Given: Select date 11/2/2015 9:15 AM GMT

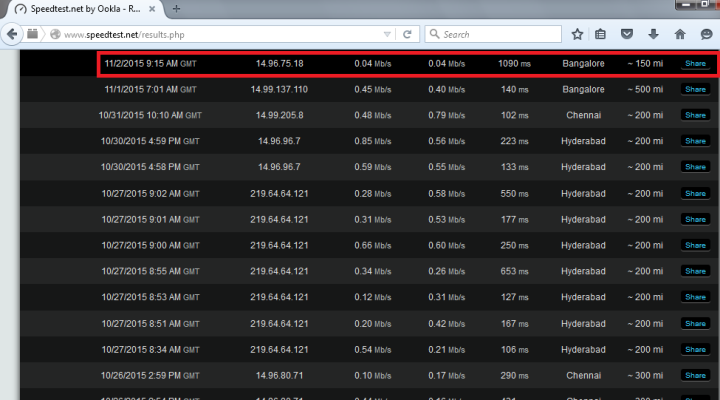Looking at the screenshot, I should (x=150, y=63).
